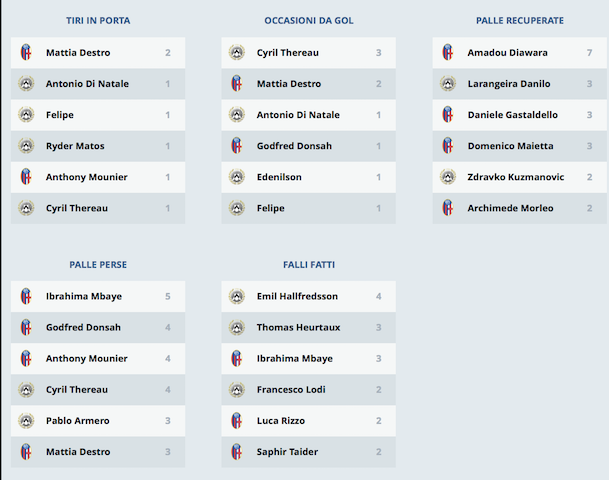Screen dimensions: 609x480
Task: Click the Bologna crest beside Daniele Gastaldello
Action: (x=448, y=115)
